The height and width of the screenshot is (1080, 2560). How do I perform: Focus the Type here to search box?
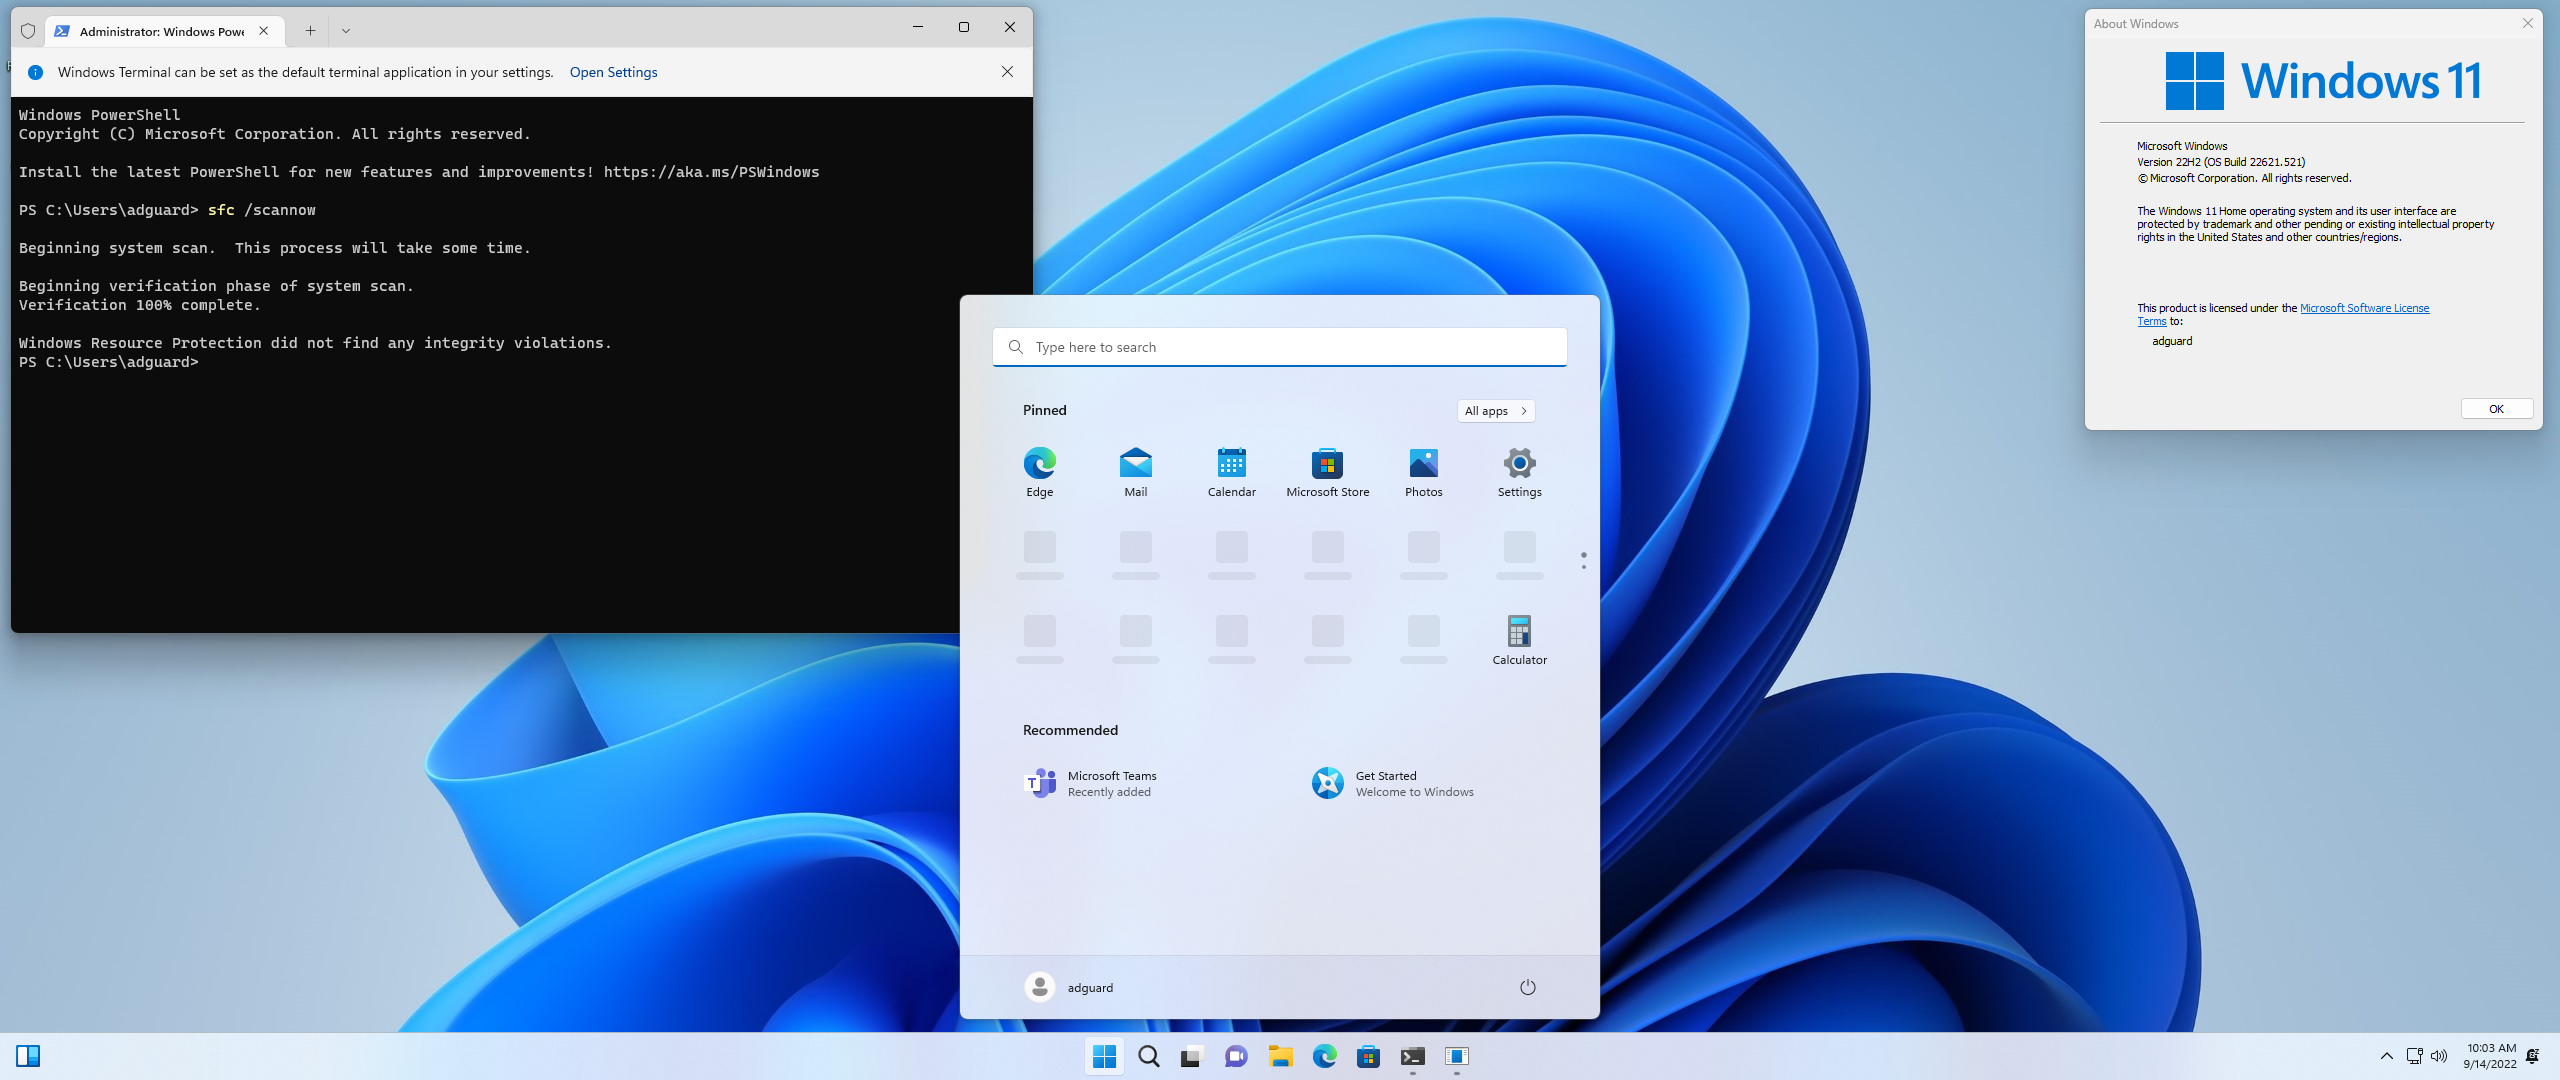coord(1279,347)
